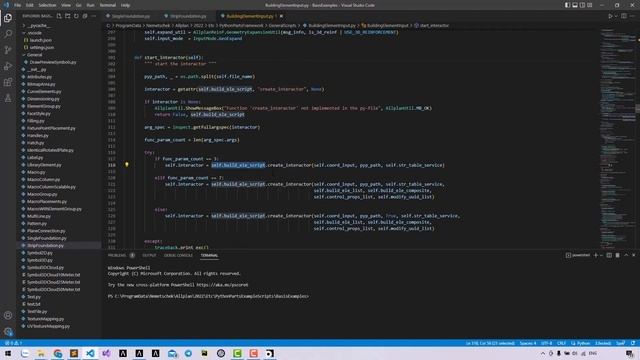Open the Source Control view
Image resolution: width=640 pixels, height=360 pixels.
8,50
